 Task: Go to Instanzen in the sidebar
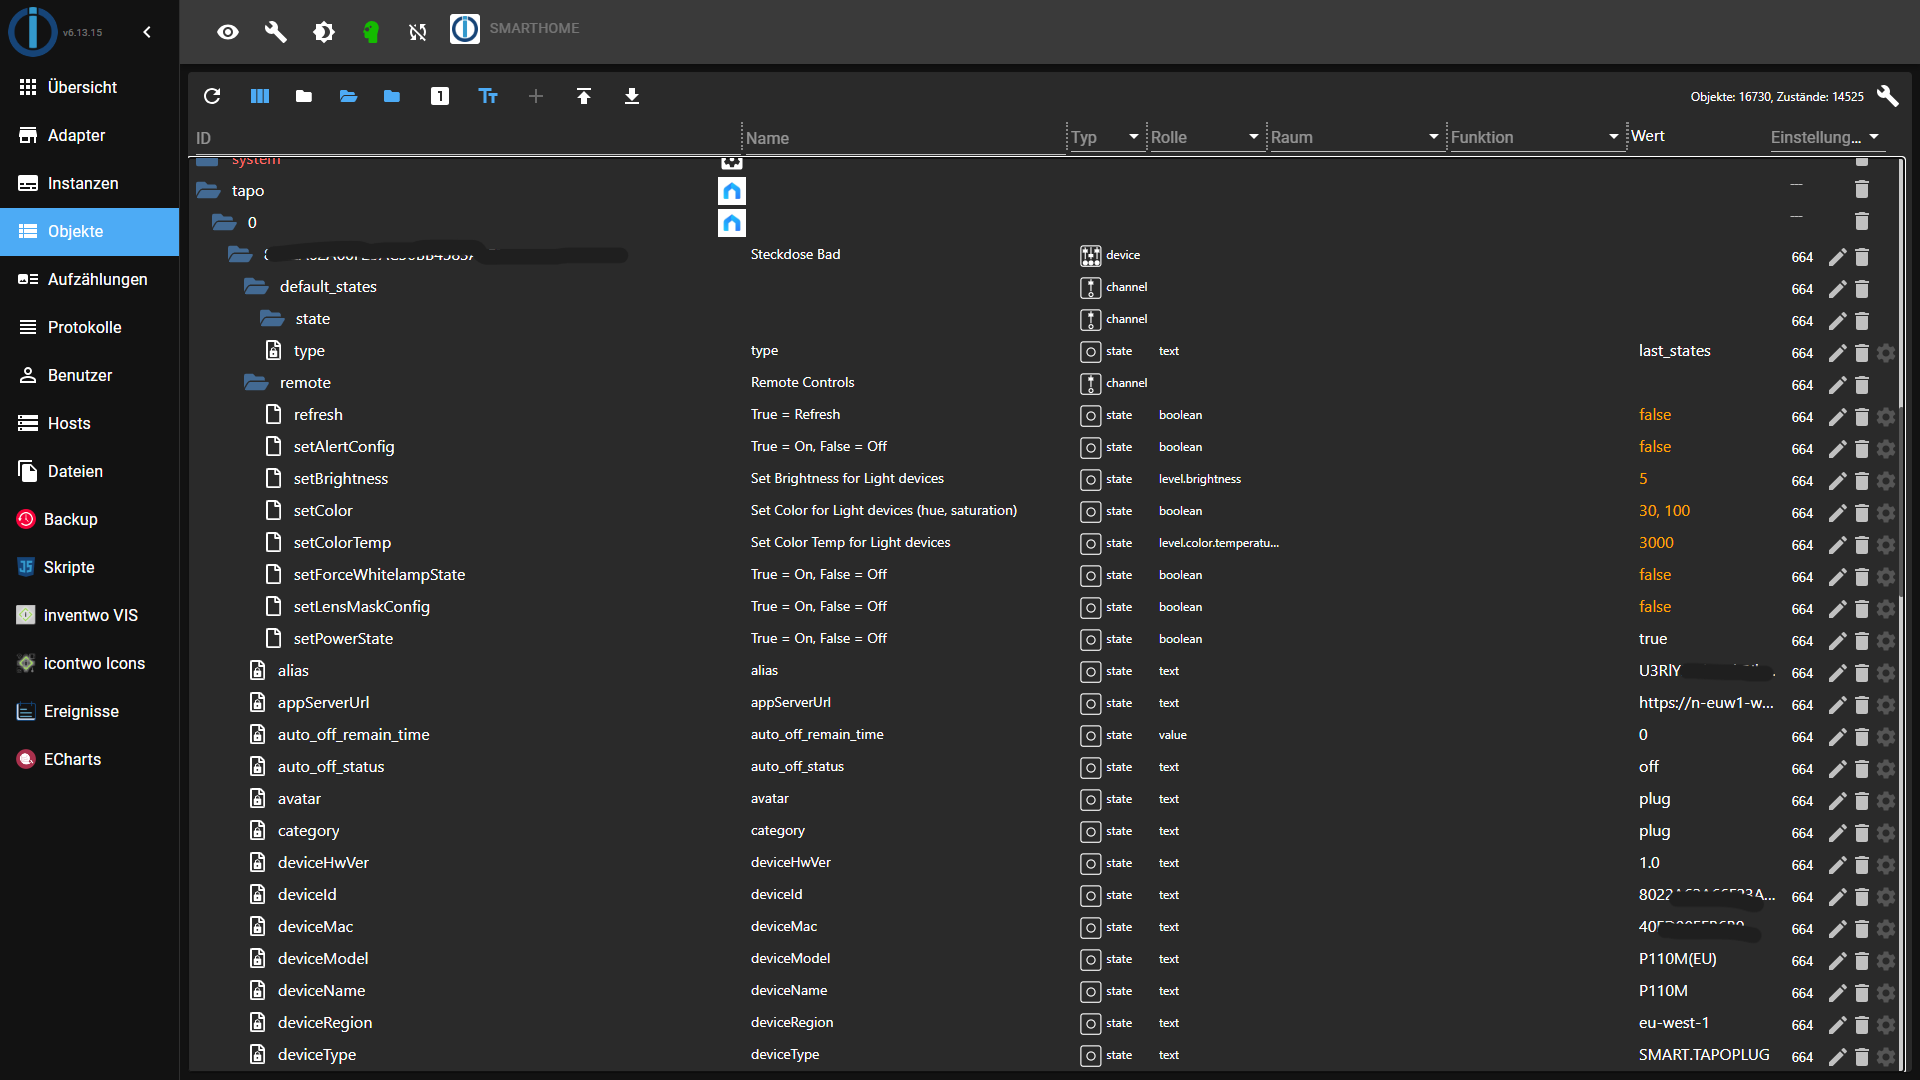[90, 183]
